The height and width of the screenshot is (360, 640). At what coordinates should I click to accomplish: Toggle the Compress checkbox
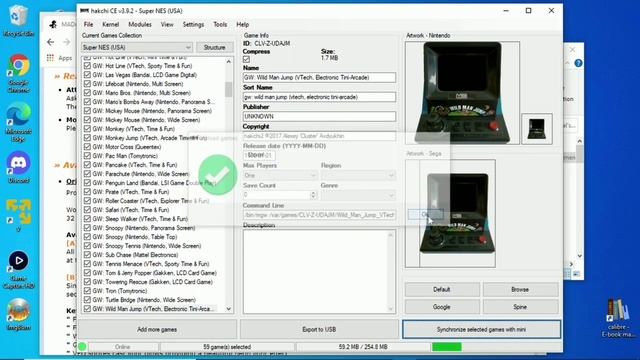(247, 60)
